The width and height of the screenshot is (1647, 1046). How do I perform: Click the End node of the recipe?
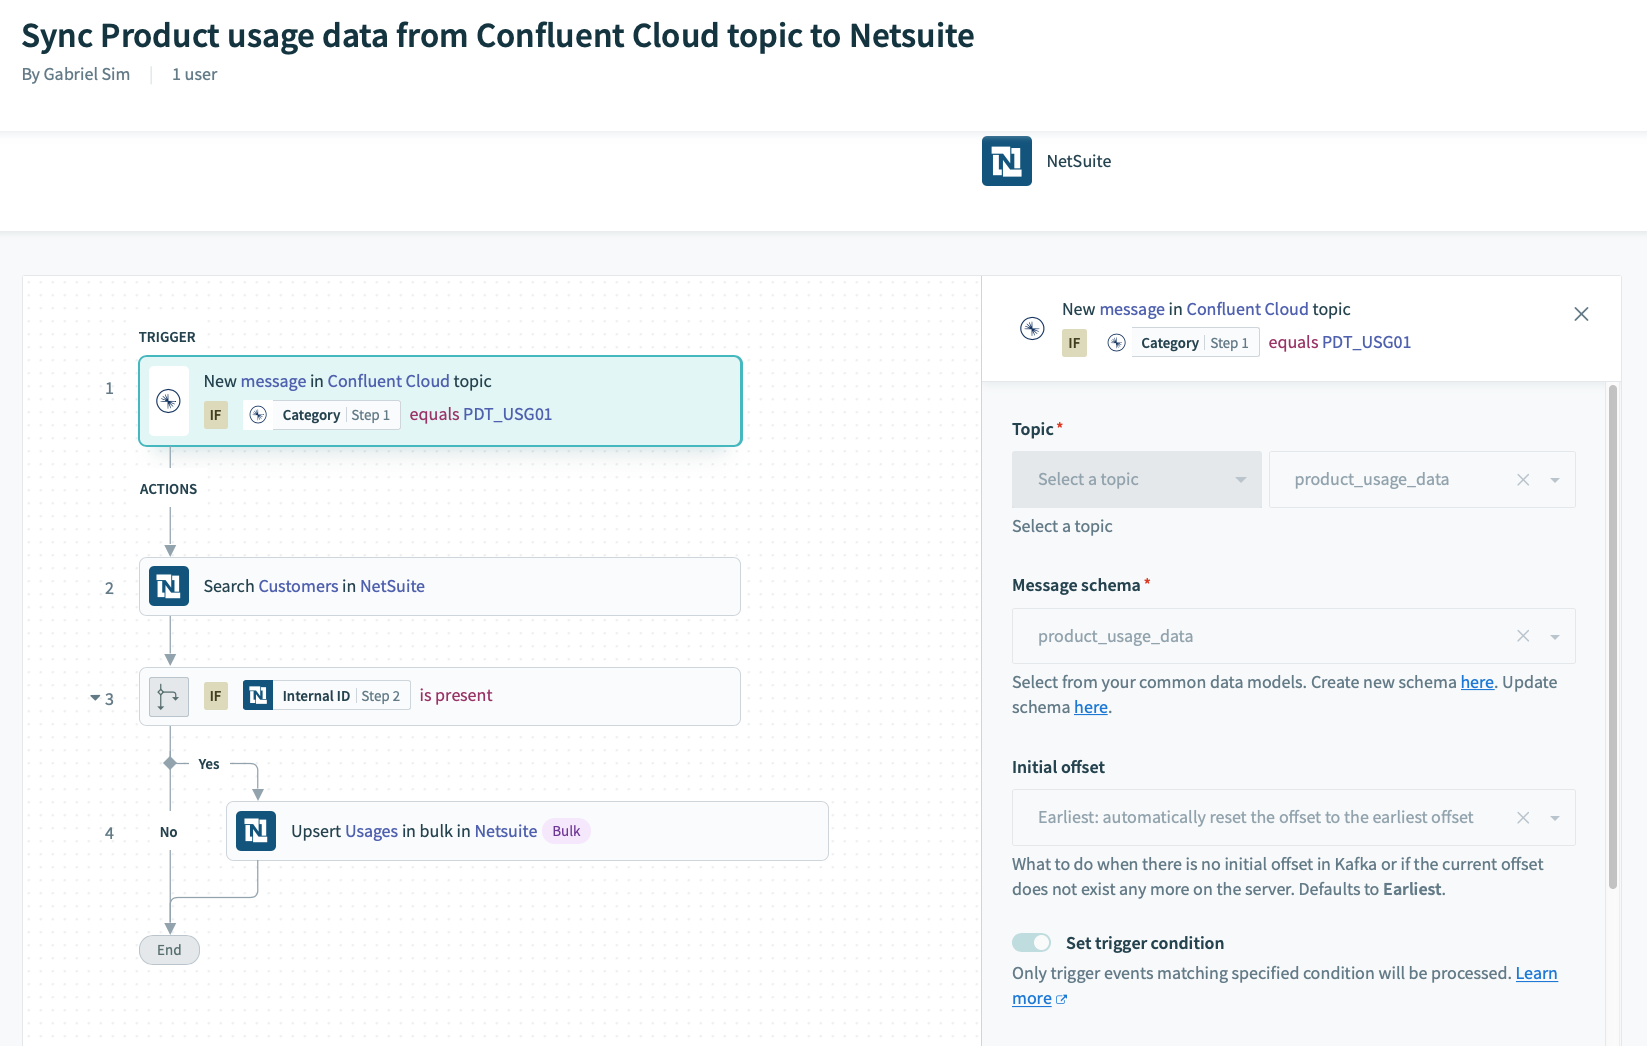point(169,950)
